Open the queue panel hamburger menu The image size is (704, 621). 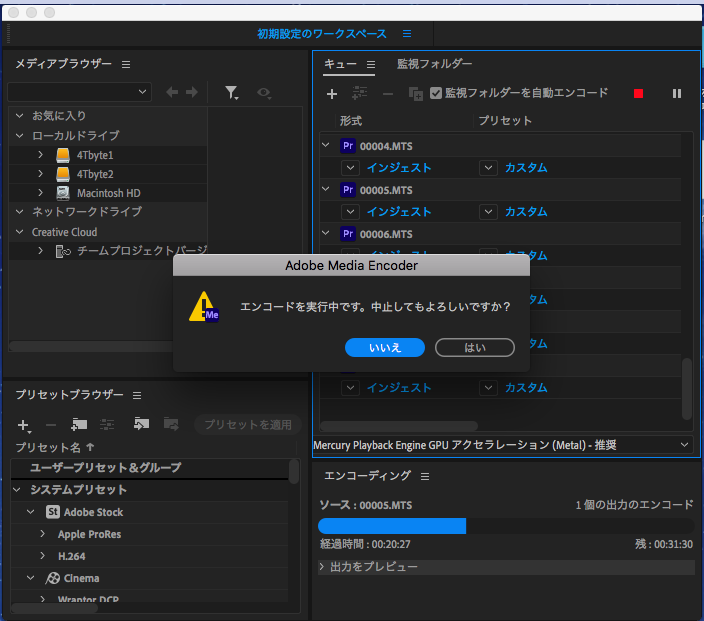coord(370,65)
